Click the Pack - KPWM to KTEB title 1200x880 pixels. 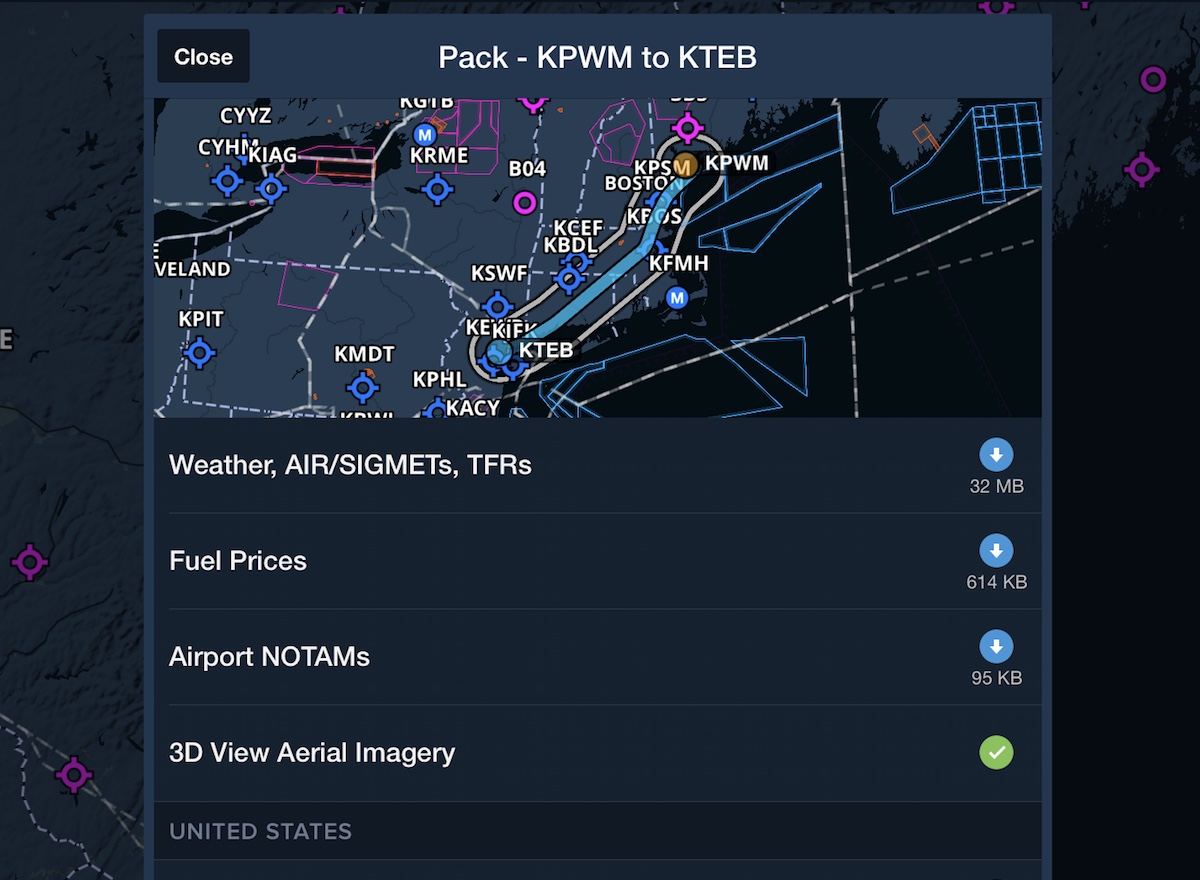(x=597, y=57)
